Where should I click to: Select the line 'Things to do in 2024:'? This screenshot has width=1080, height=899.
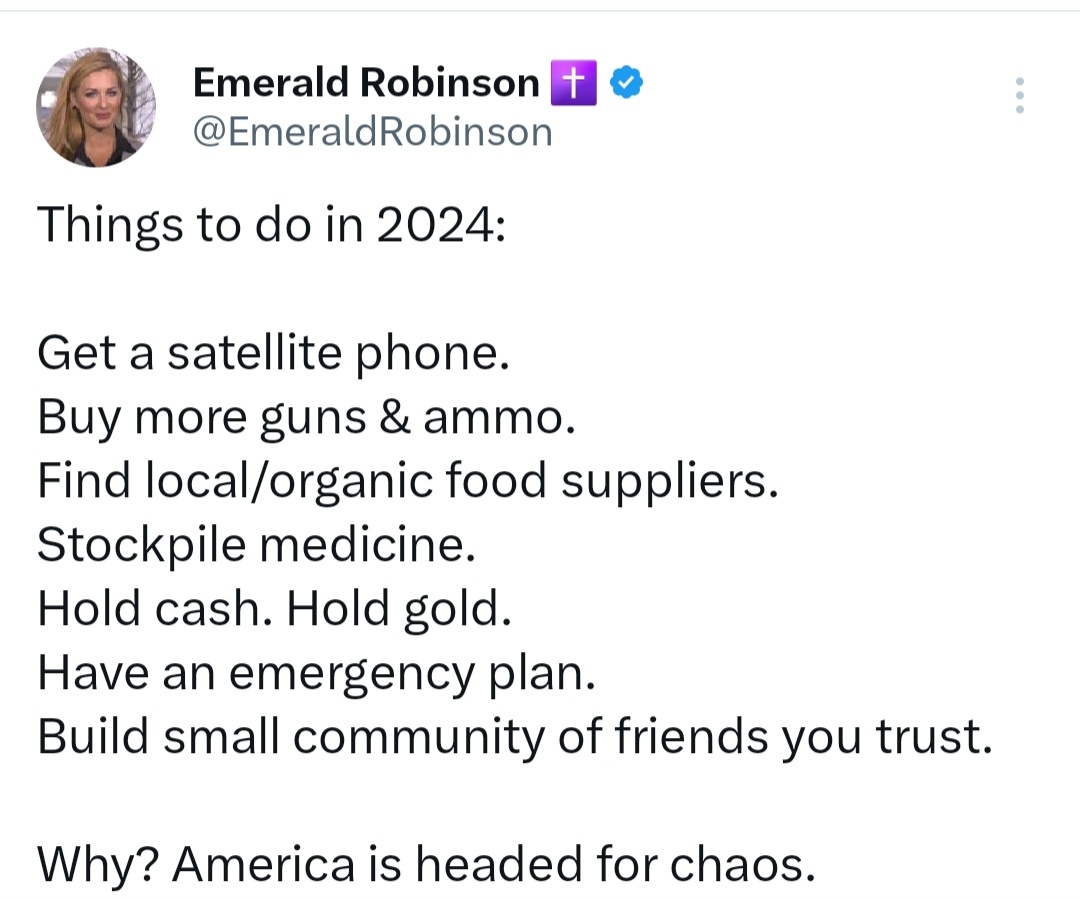pos(272,224)
